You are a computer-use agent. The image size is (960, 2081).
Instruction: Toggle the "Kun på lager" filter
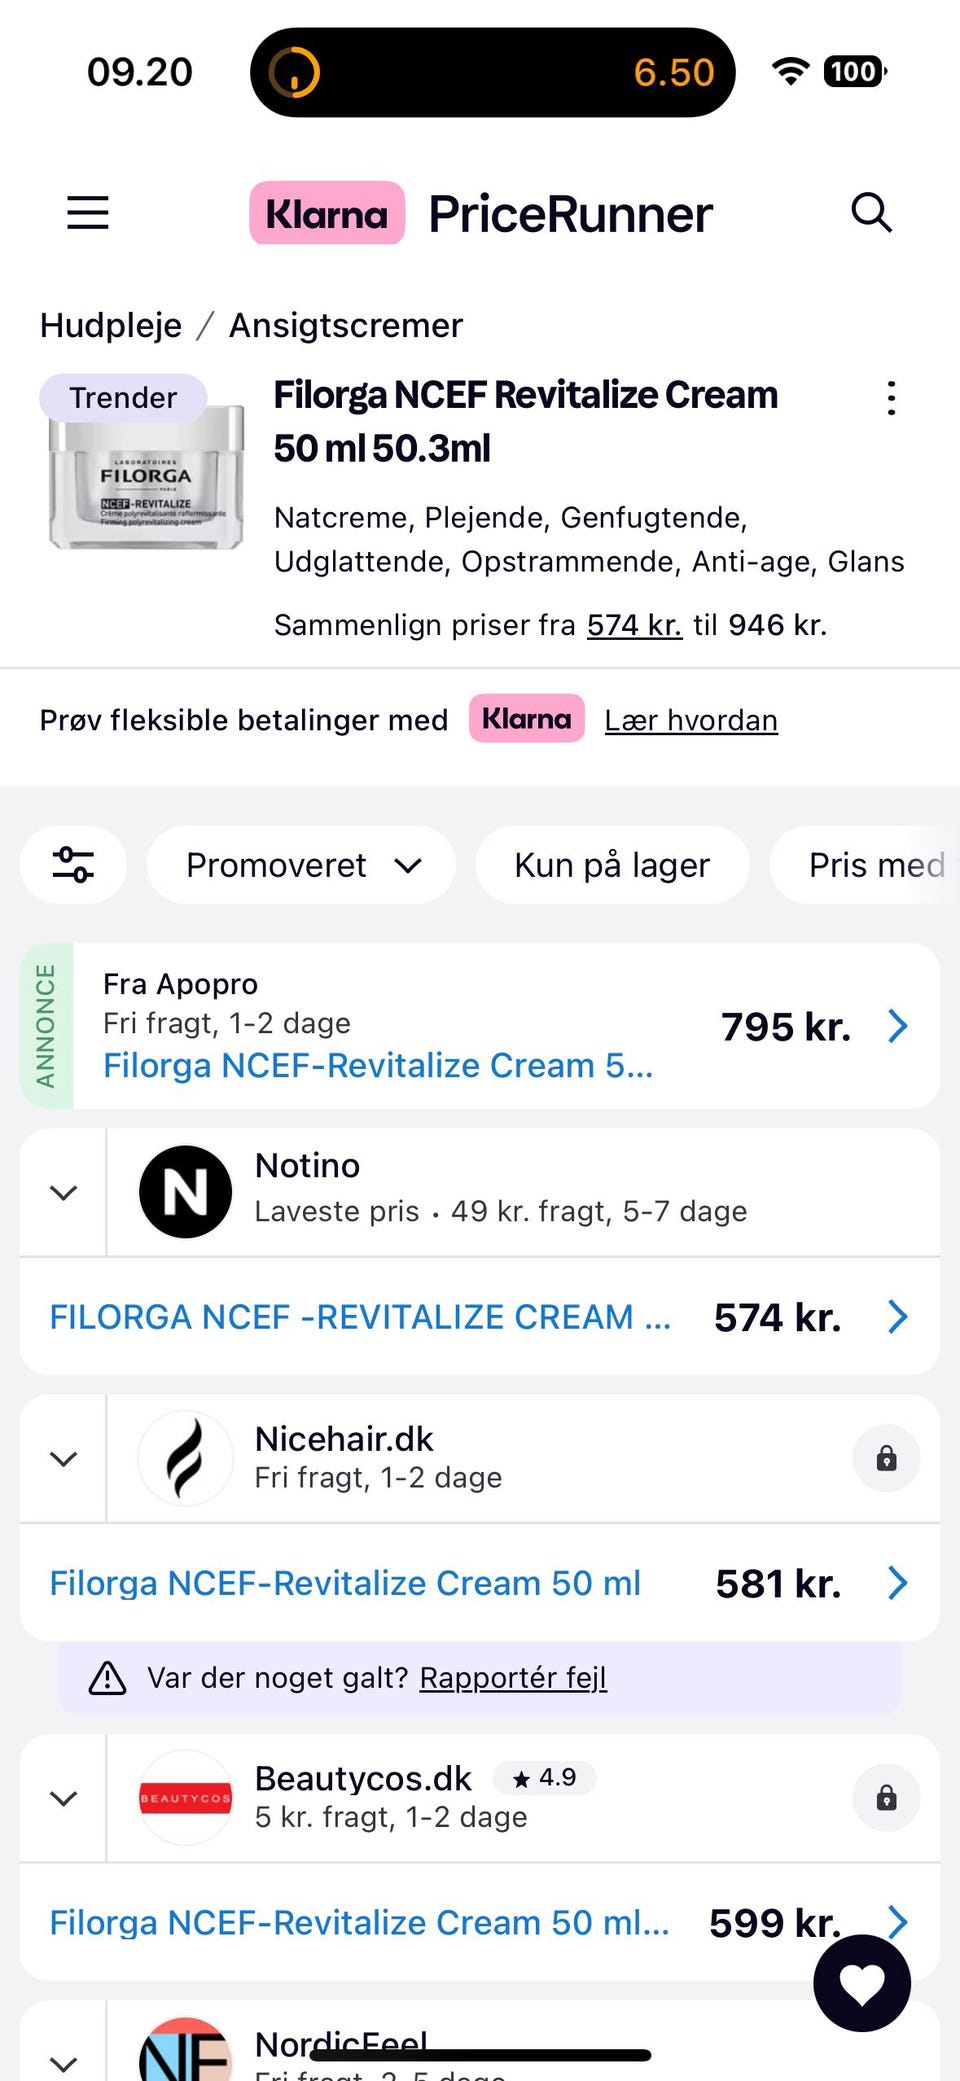point(612,865)
